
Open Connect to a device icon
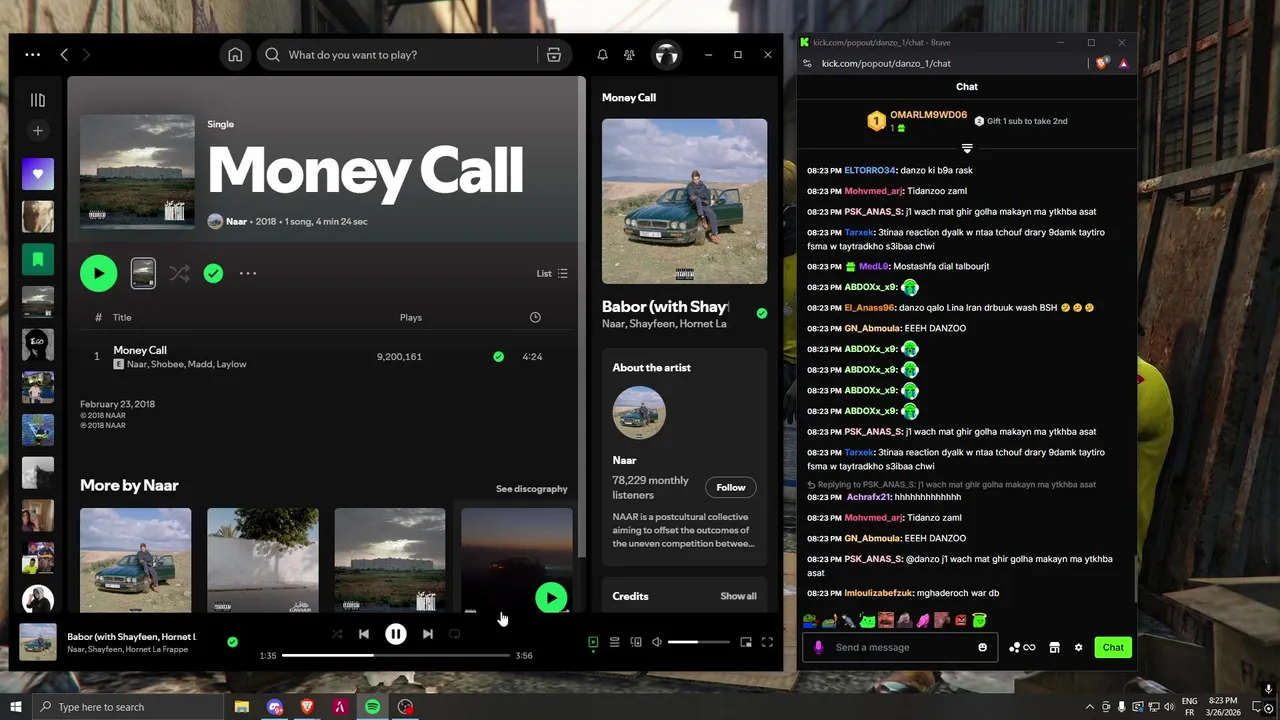pos(636,642)
